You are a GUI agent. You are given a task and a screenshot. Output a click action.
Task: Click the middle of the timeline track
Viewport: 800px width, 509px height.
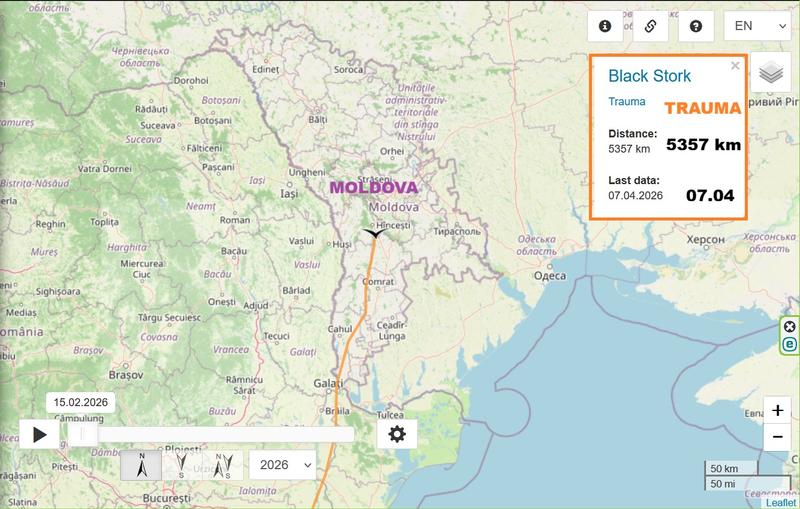click(x=211, y=435)
